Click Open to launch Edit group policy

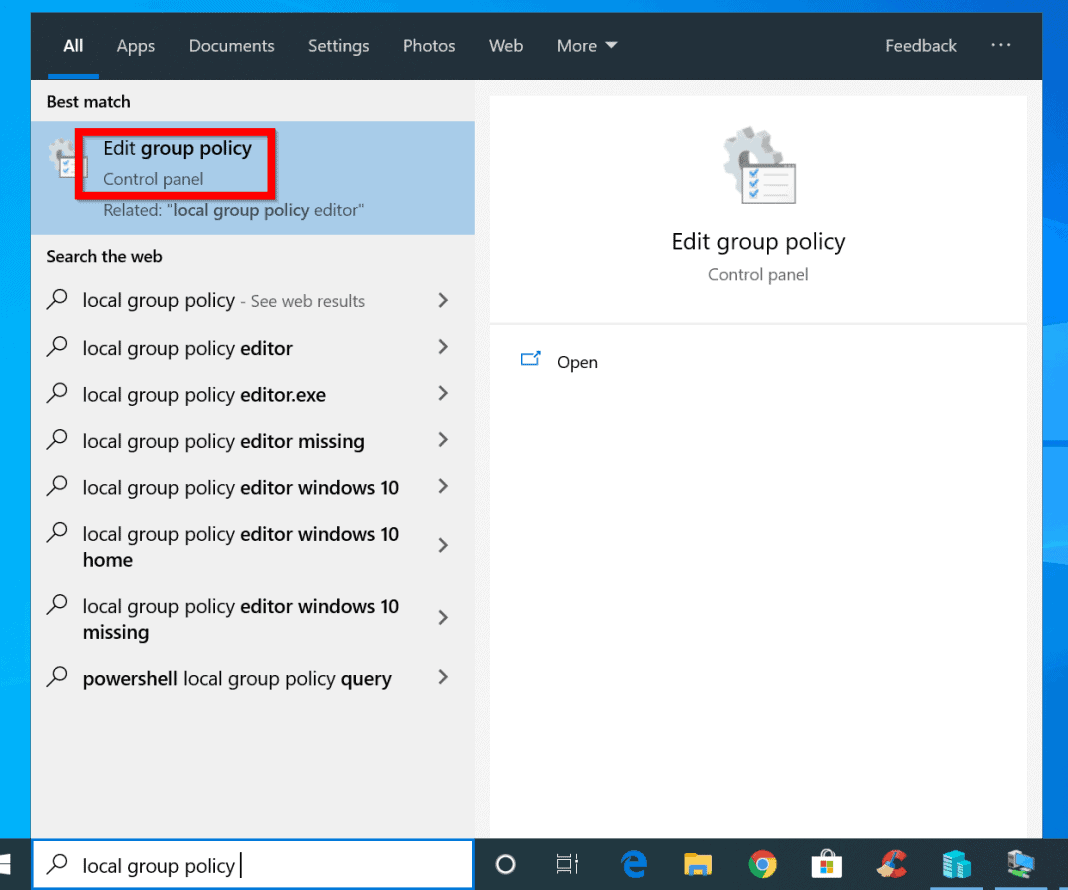[577, 362]
